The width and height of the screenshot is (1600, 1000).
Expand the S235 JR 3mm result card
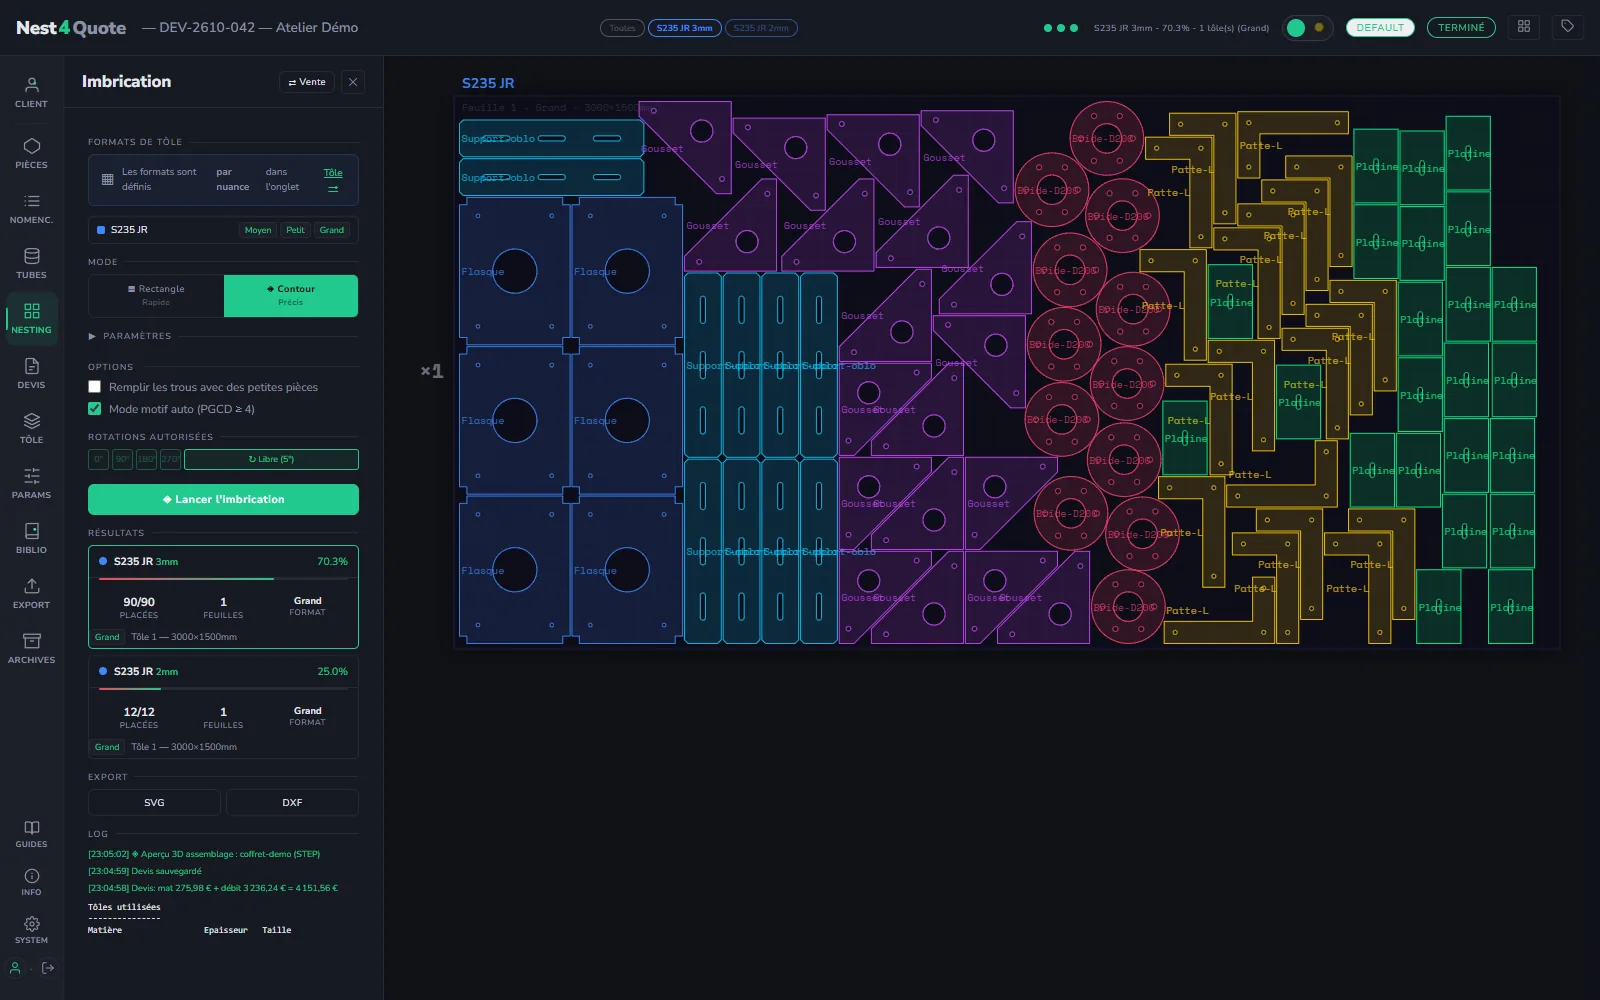click(223, 597)
